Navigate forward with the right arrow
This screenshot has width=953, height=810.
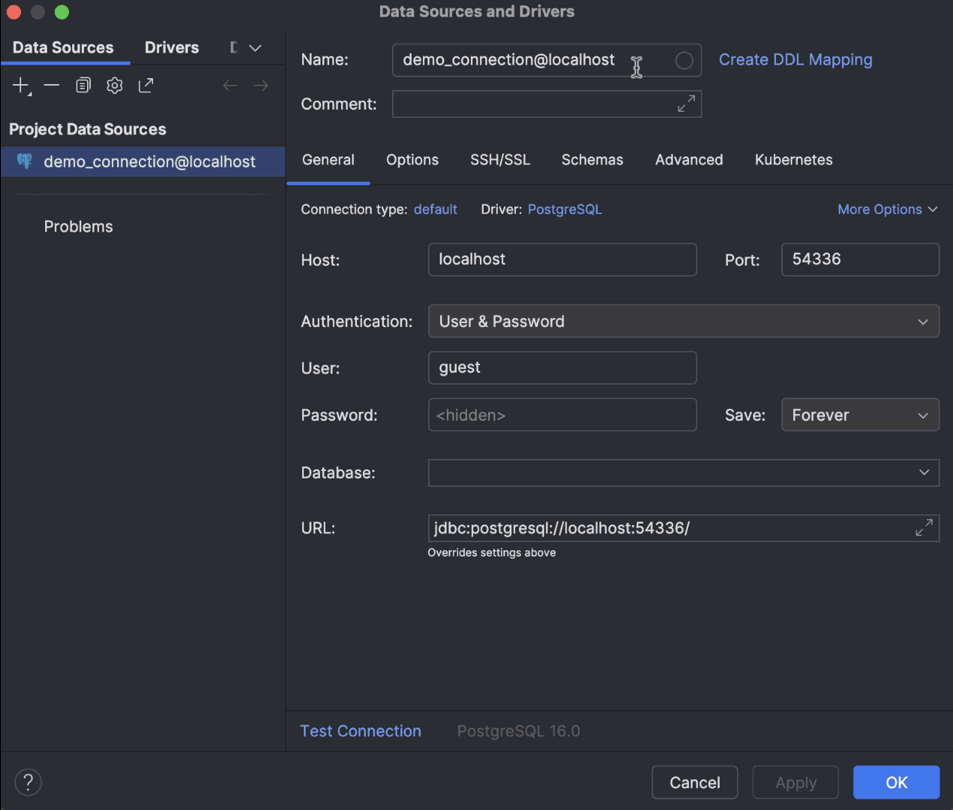point(261,86)
